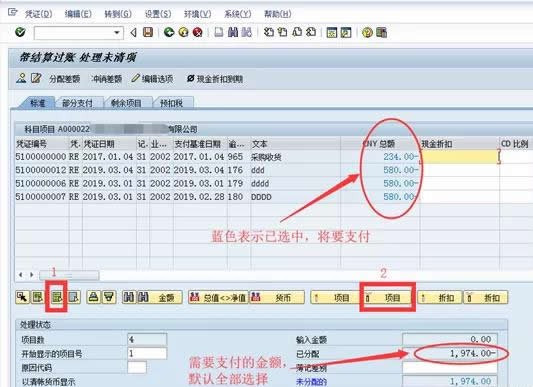Open the 编辑(E) menu
Screen dimensions: 533x387
pos(78,14)
